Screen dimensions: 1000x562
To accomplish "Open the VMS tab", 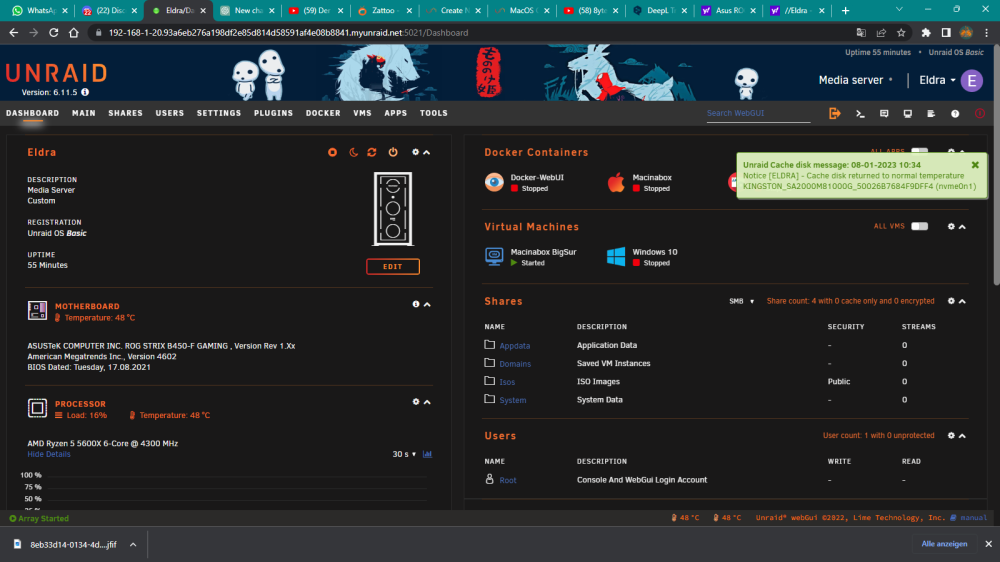I will [x=362, y=113].
